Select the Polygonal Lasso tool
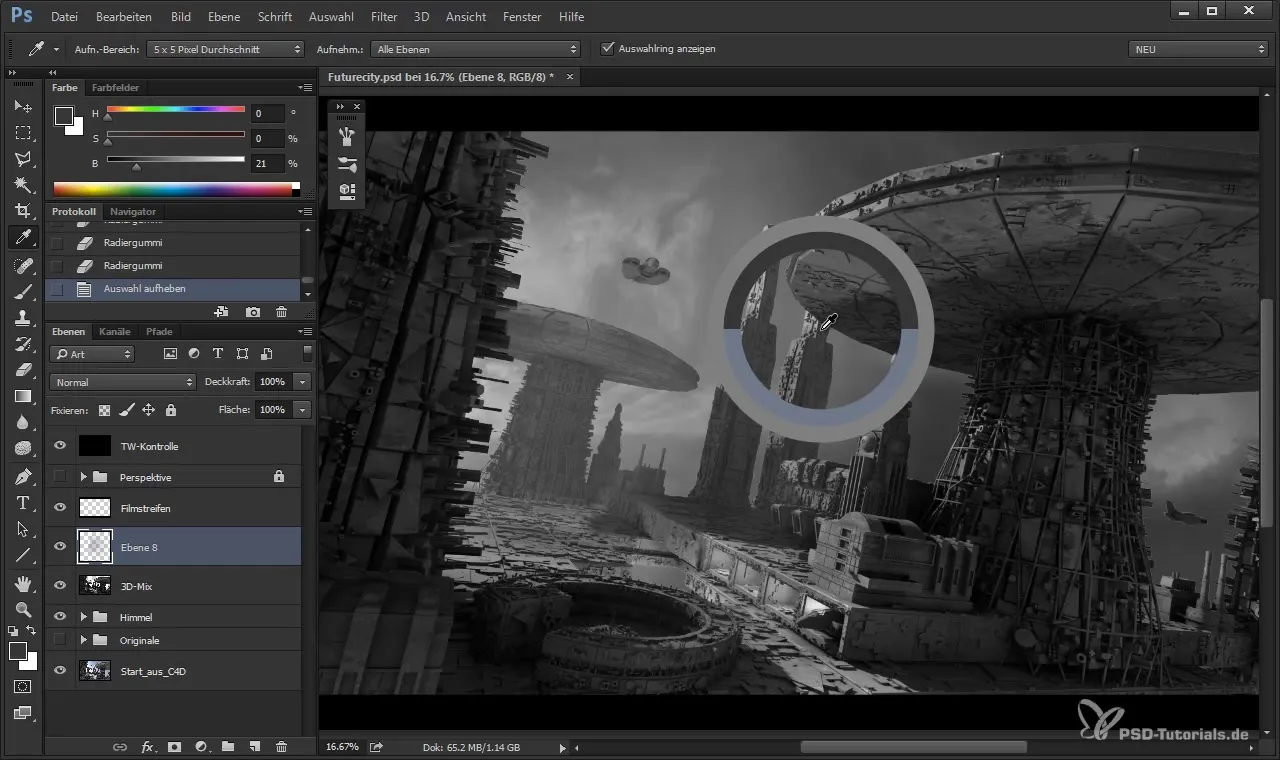This screenshot has width=1280, height=760. coord(23,158)
